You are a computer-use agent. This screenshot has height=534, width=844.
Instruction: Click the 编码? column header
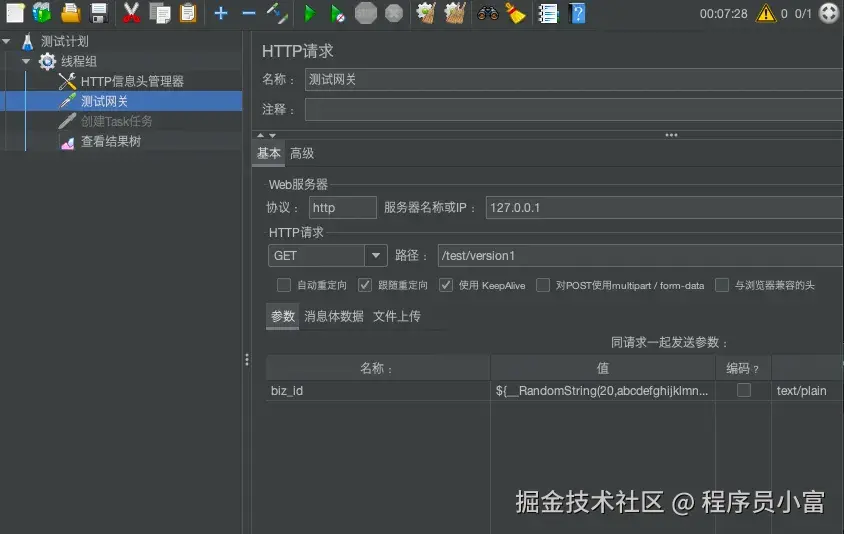tap(743, 368)
